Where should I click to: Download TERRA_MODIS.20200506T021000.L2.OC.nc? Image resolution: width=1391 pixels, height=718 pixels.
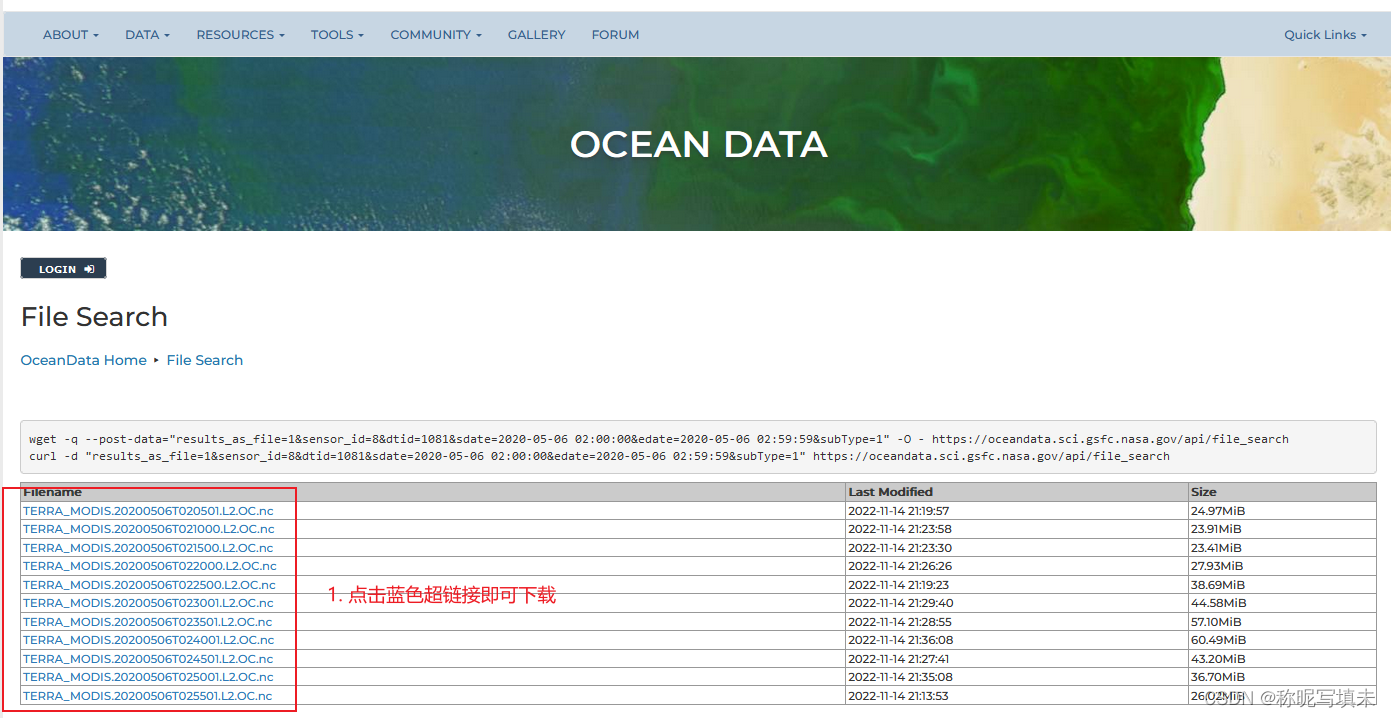point(149,529)
